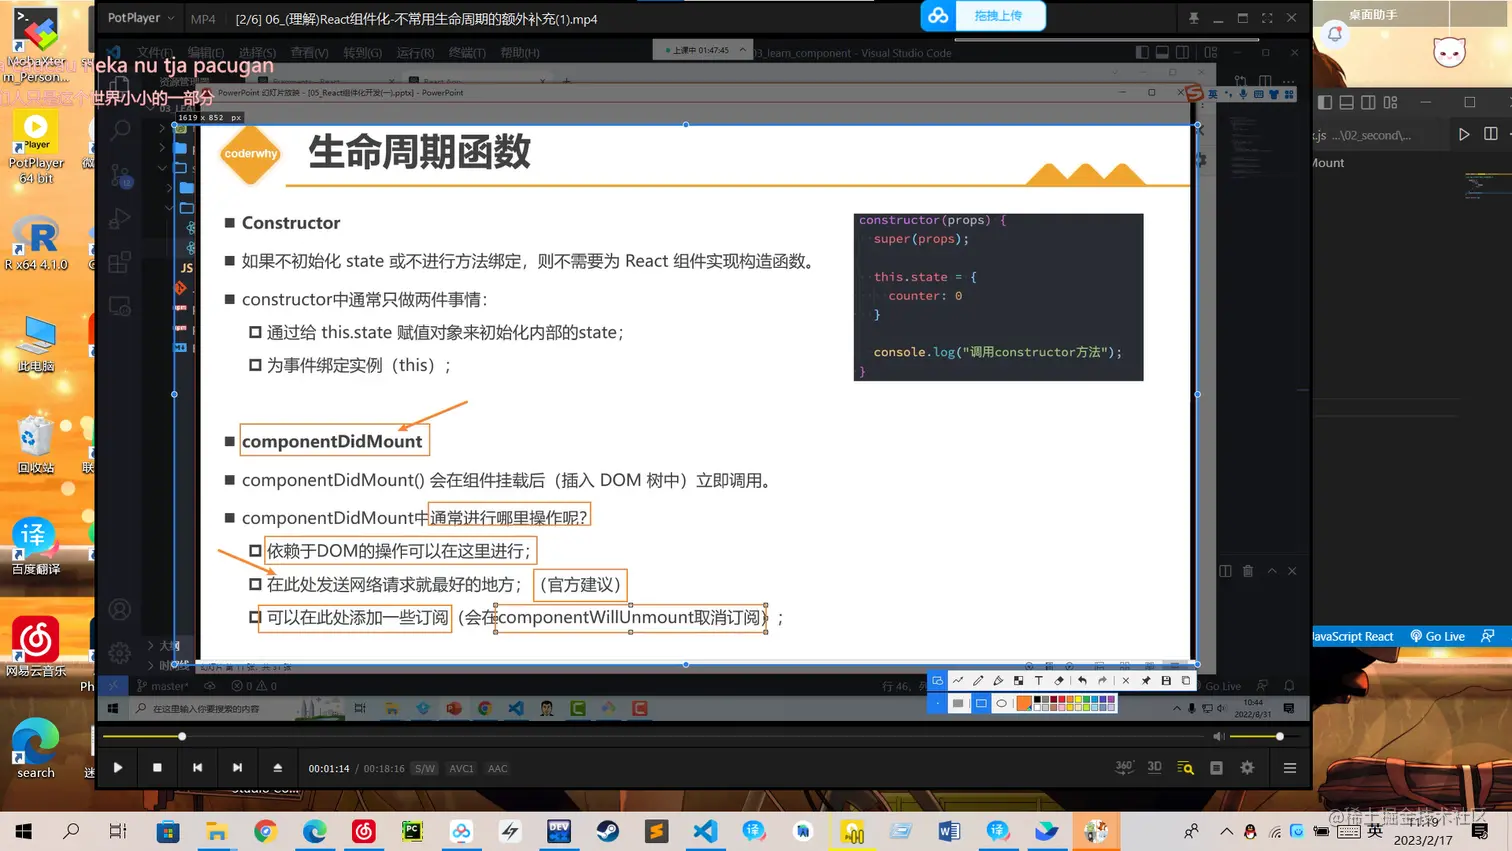This screenshot has height=851, width=1512.
Task: Click the eject/open file button in PotPlayer
Action: click(278, 768)
